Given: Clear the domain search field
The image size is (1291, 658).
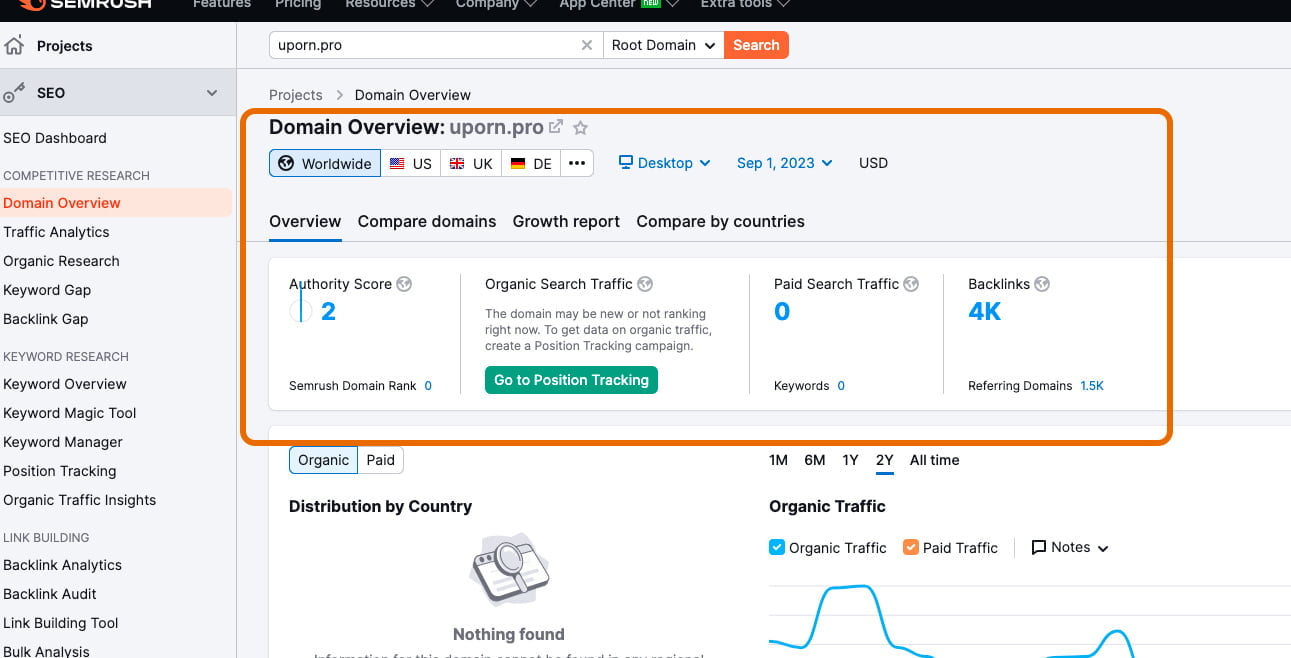Looking at the screenshot, I should tap(587, 45).
